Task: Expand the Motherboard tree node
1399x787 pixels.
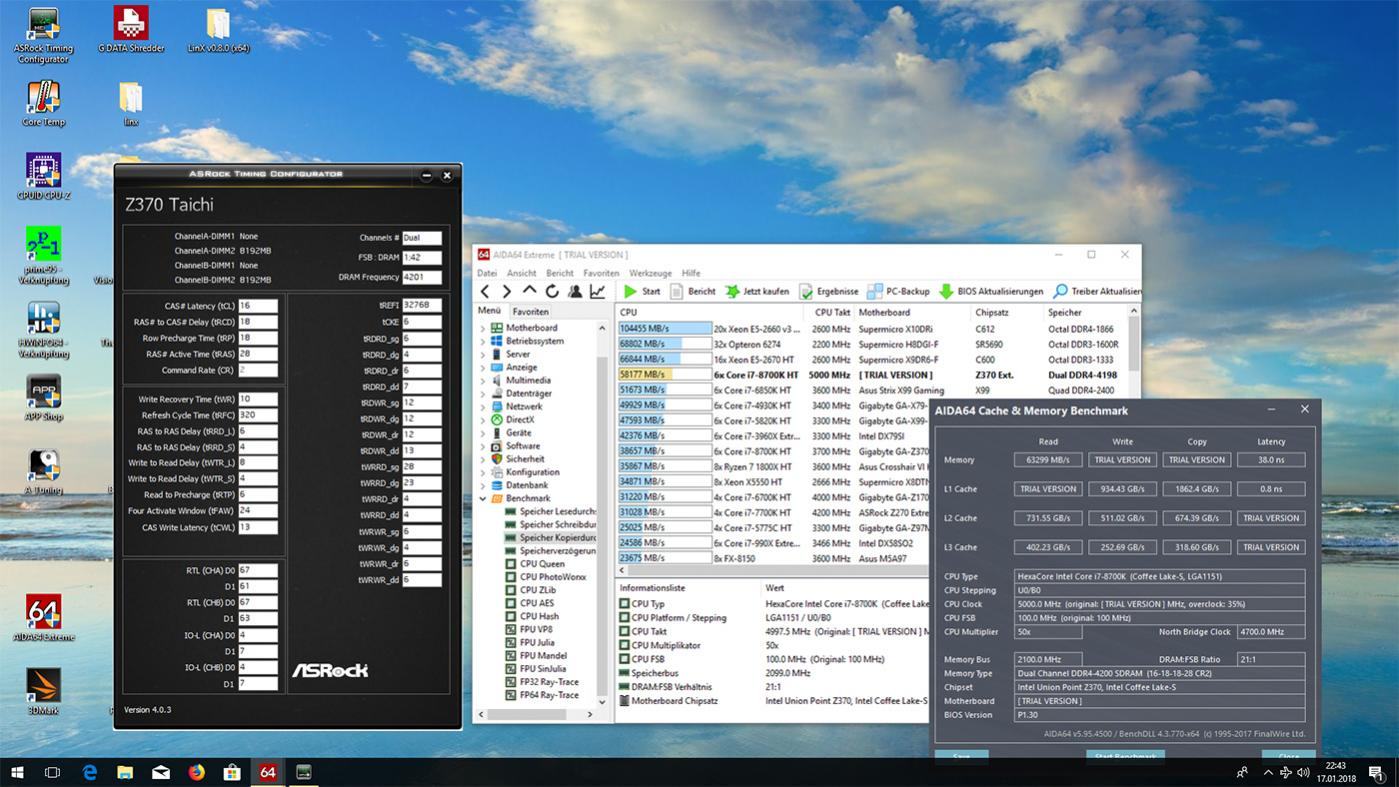Action: click(483, 328)
